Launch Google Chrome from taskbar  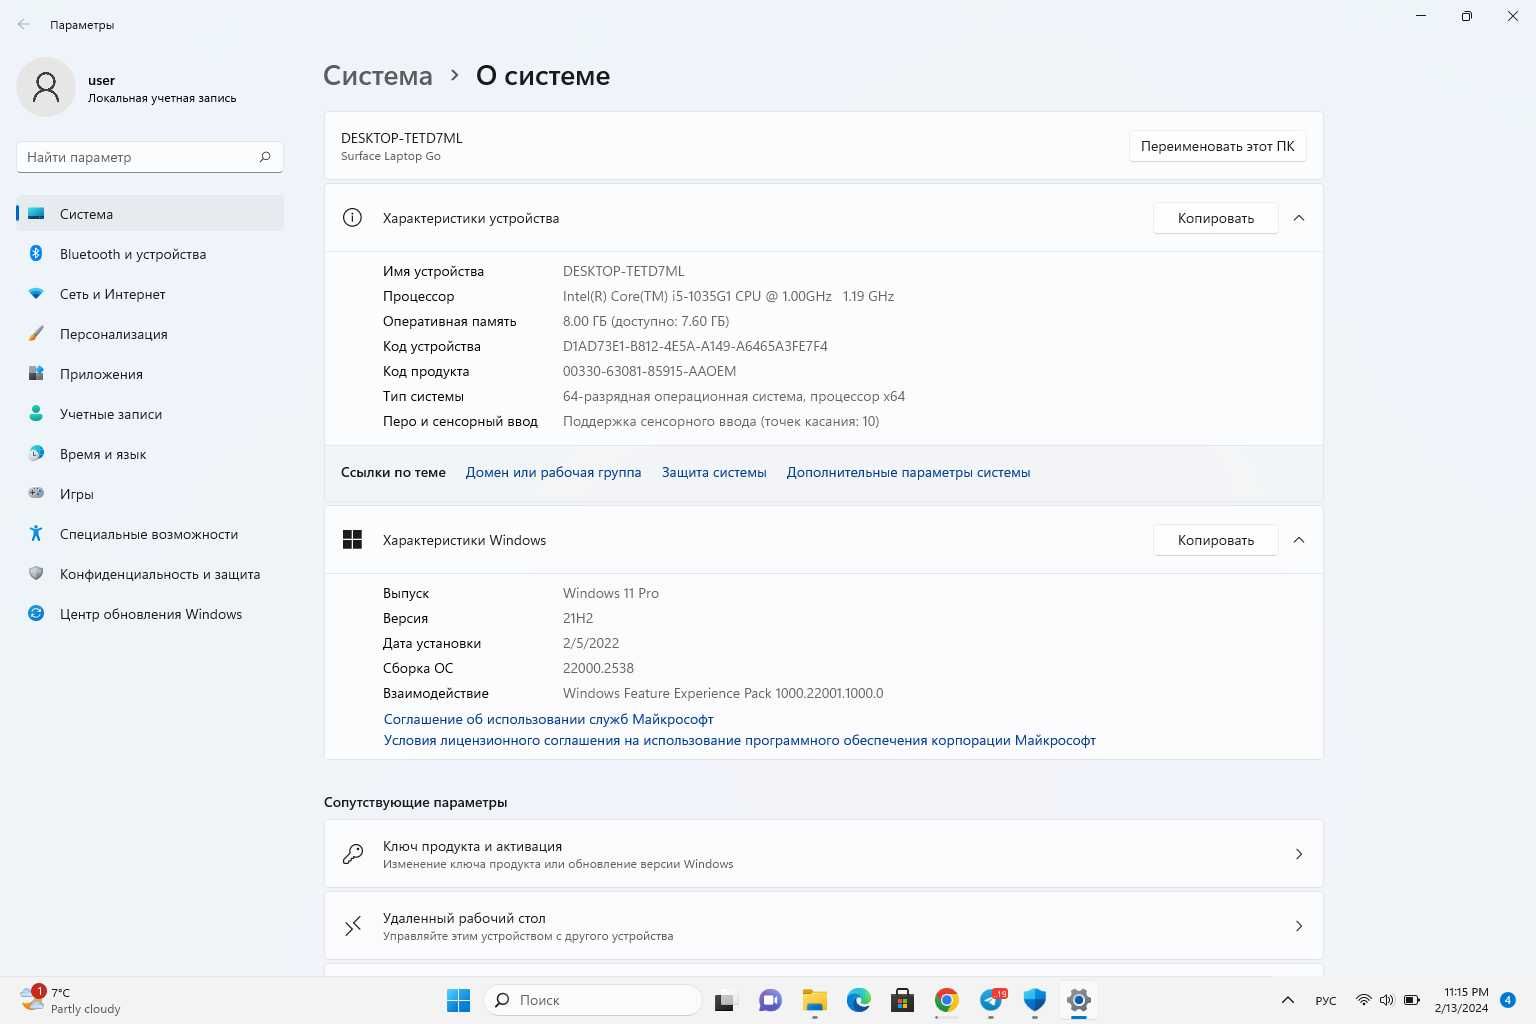[x=947, y=1000]
